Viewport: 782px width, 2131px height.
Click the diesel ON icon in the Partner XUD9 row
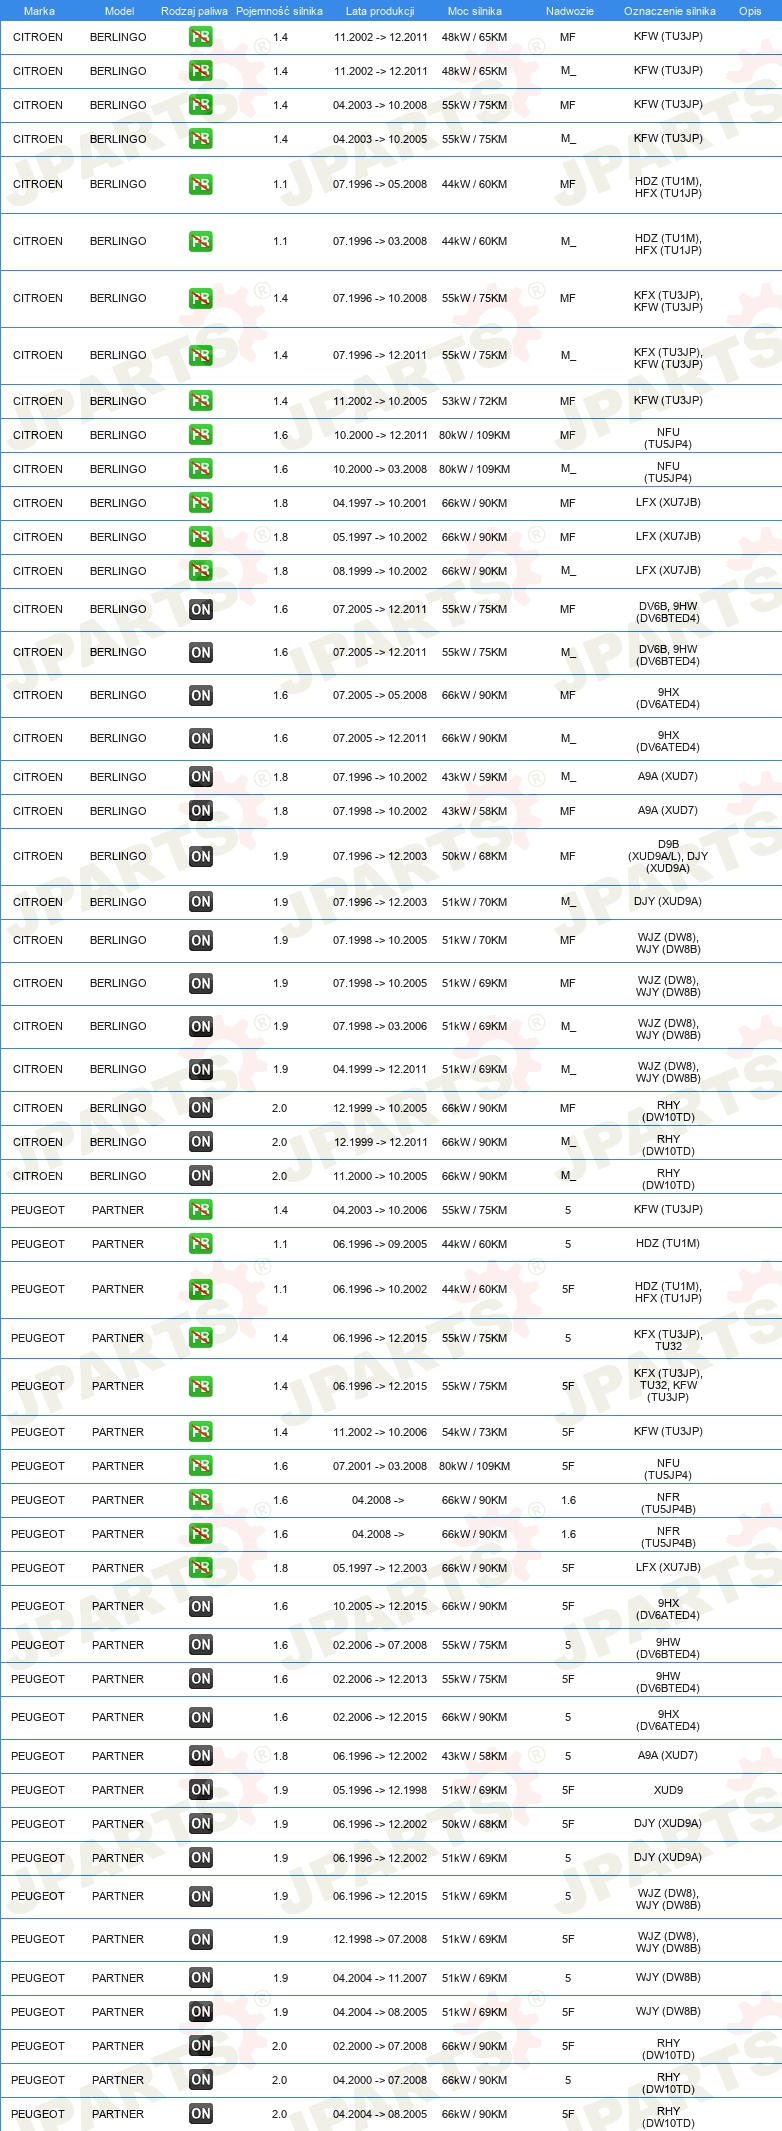point(201,1790)
